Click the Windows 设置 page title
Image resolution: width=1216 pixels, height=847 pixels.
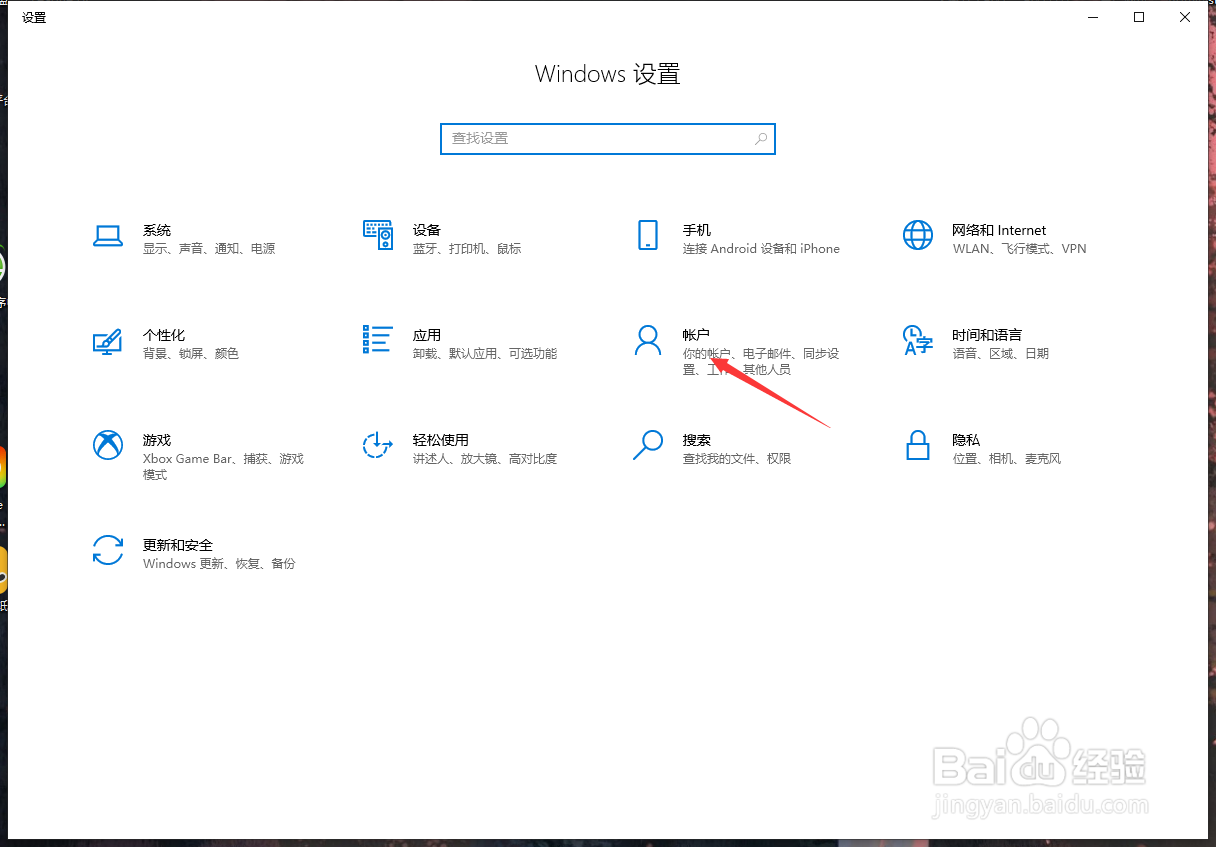(x=608, y=74)
